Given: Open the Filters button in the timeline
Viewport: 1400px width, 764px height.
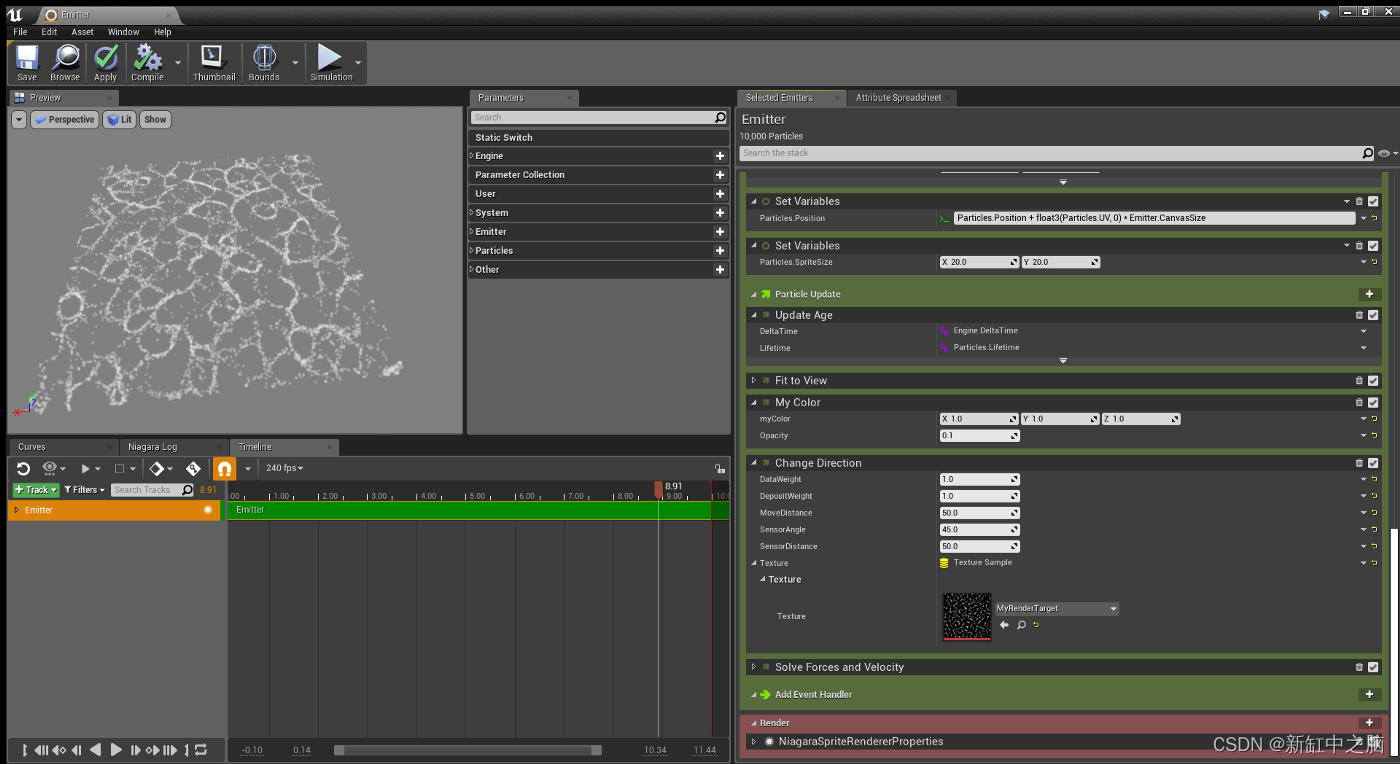Looking at the screenshot, I should 86,490.
